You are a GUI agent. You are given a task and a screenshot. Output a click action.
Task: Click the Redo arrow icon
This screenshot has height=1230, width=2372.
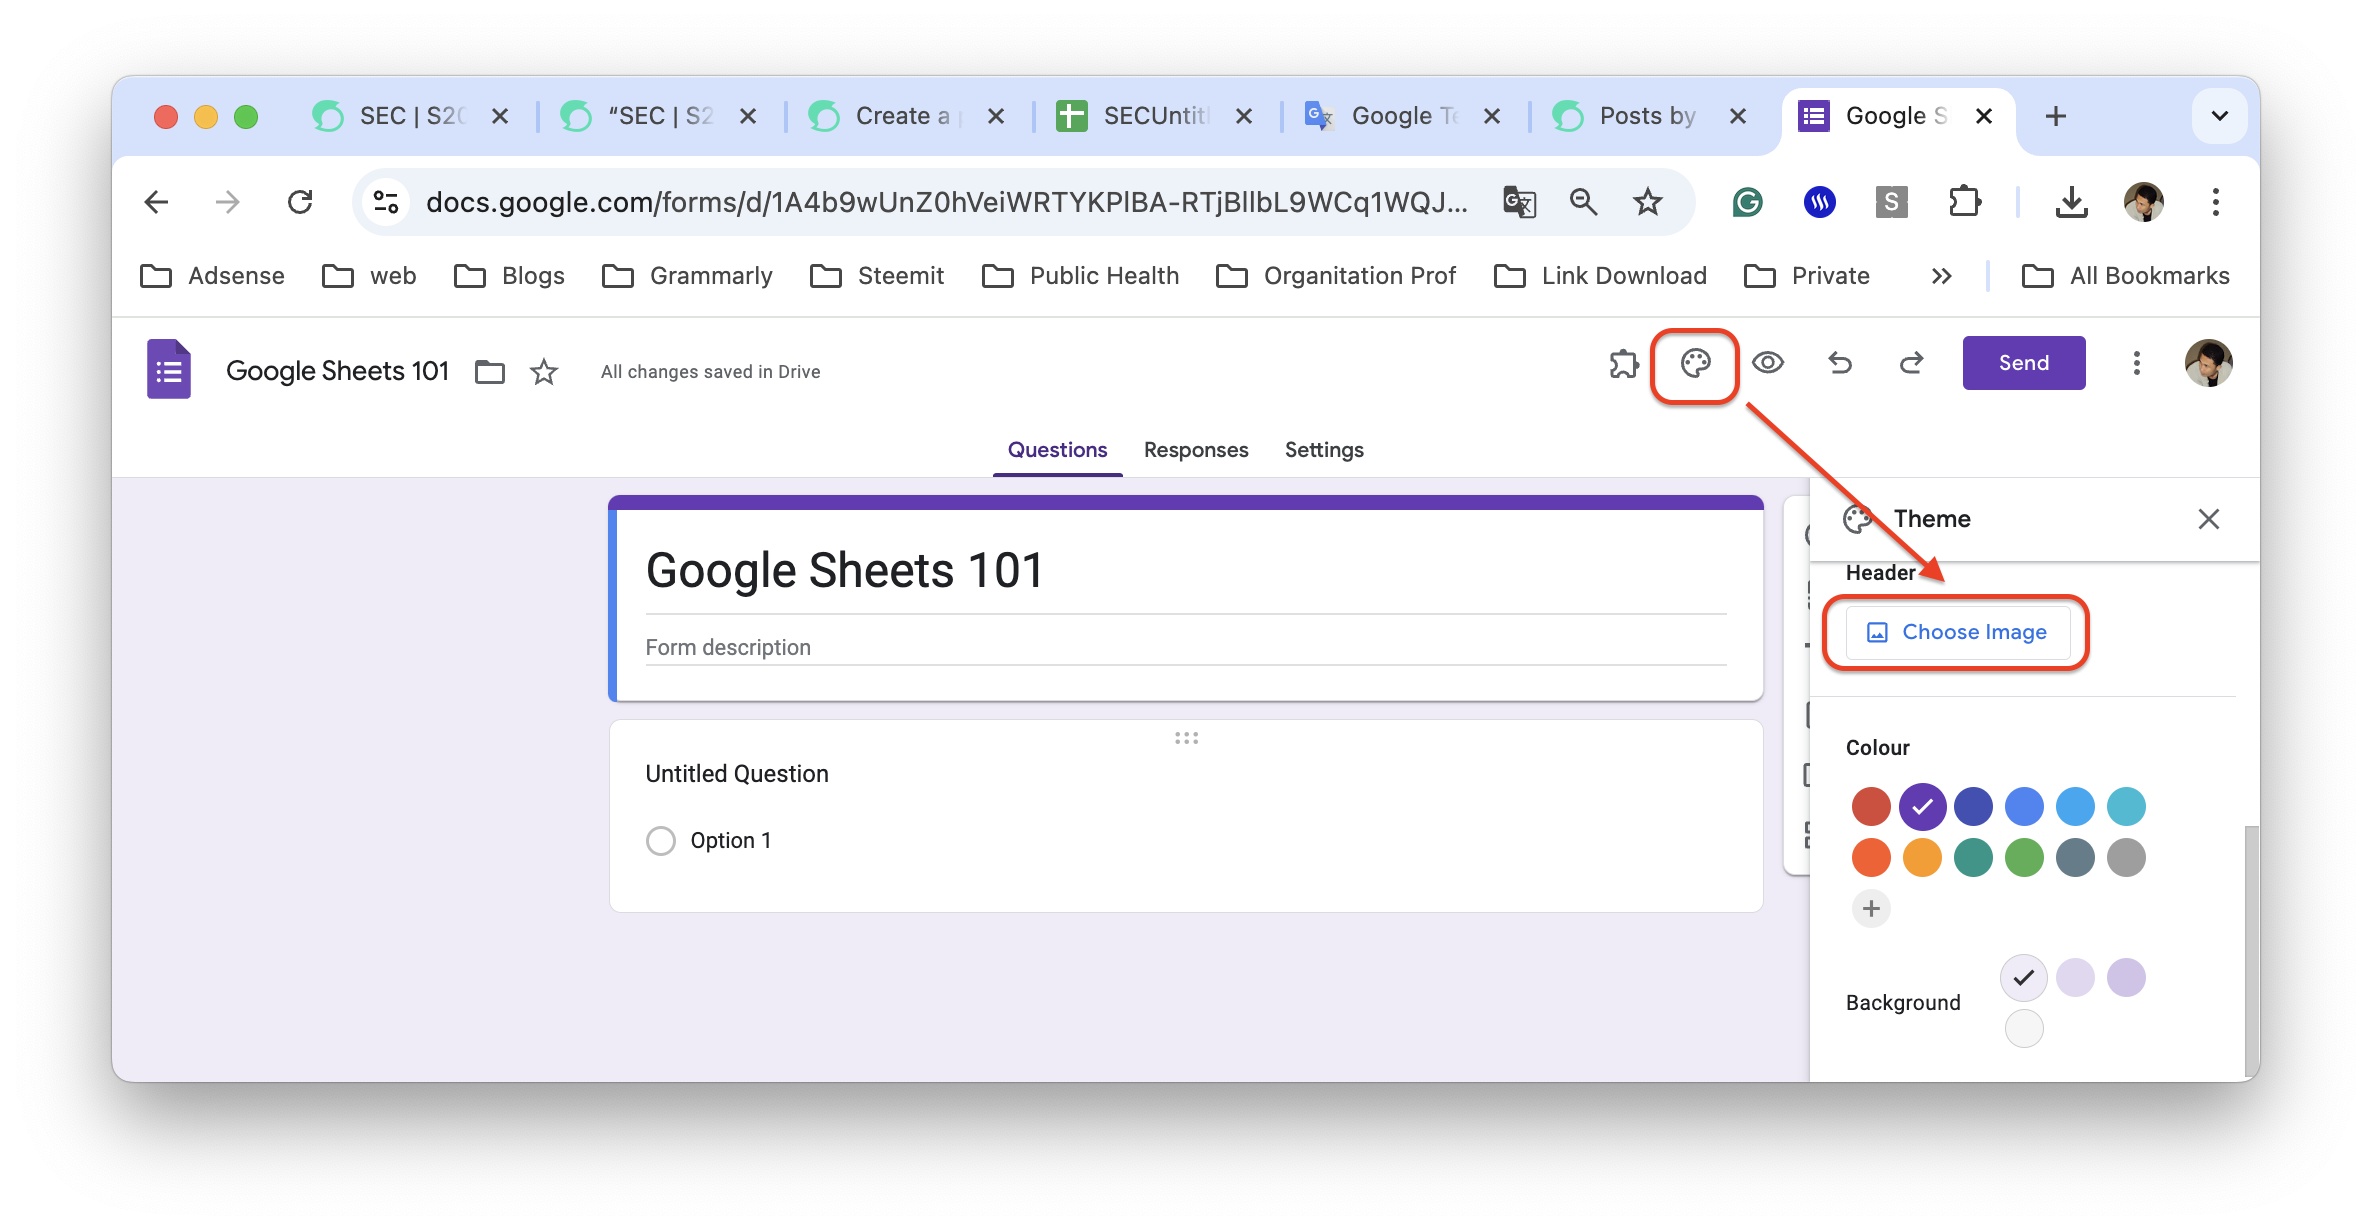click(1911, 363)
